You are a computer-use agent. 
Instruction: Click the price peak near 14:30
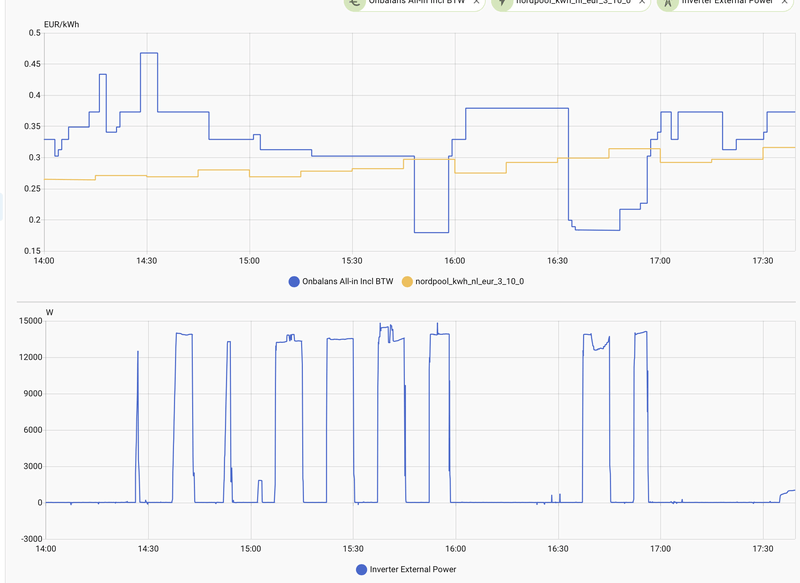[x=150, y=54]
